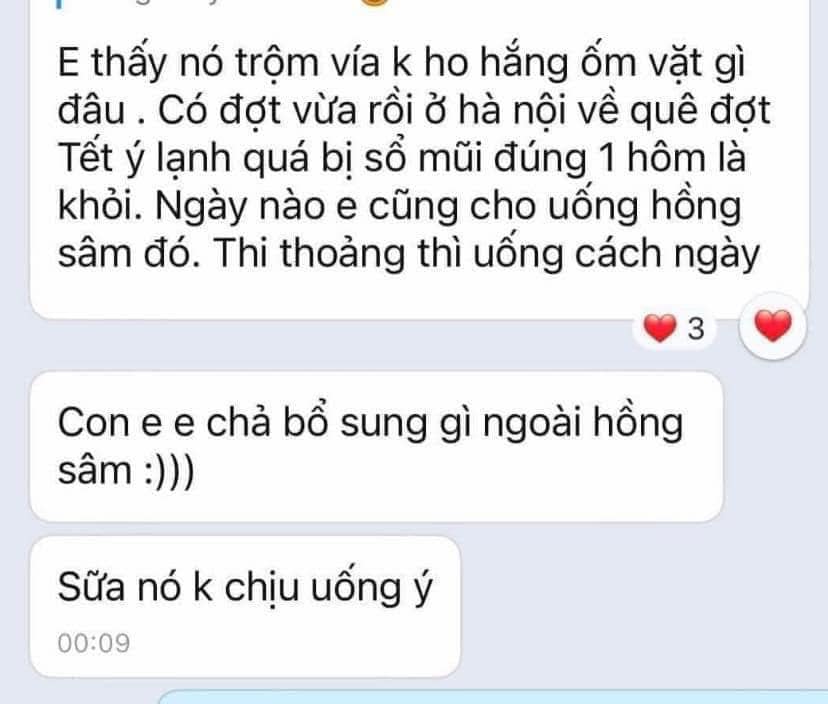Click the small red heart beside number 3
Image resolution: width=828 pixels, height=704 pixels.
(660, 328)
